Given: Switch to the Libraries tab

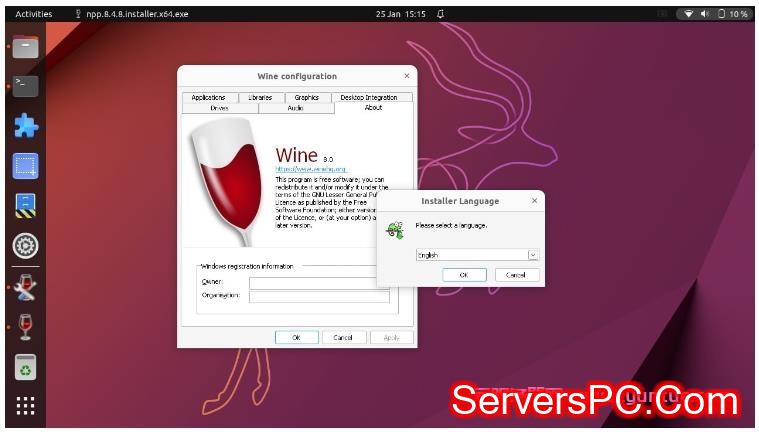Looking at the screenshot, I should (x=260, y=97).
